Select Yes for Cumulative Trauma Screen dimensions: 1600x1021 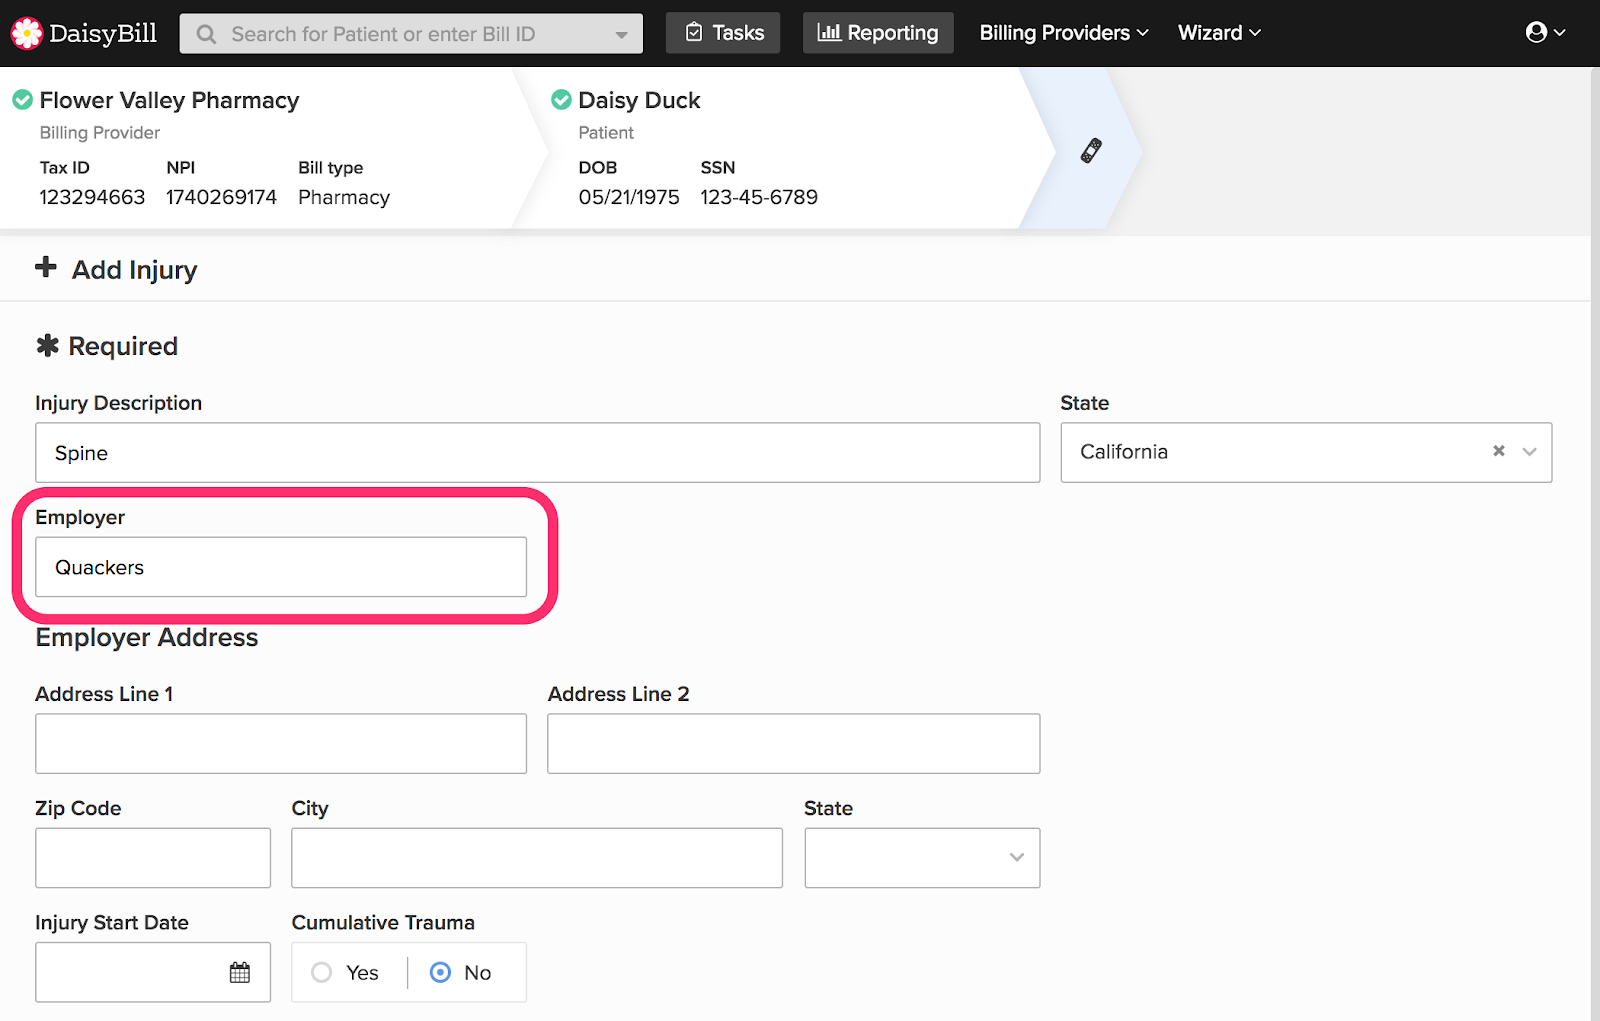click(322, 972)
